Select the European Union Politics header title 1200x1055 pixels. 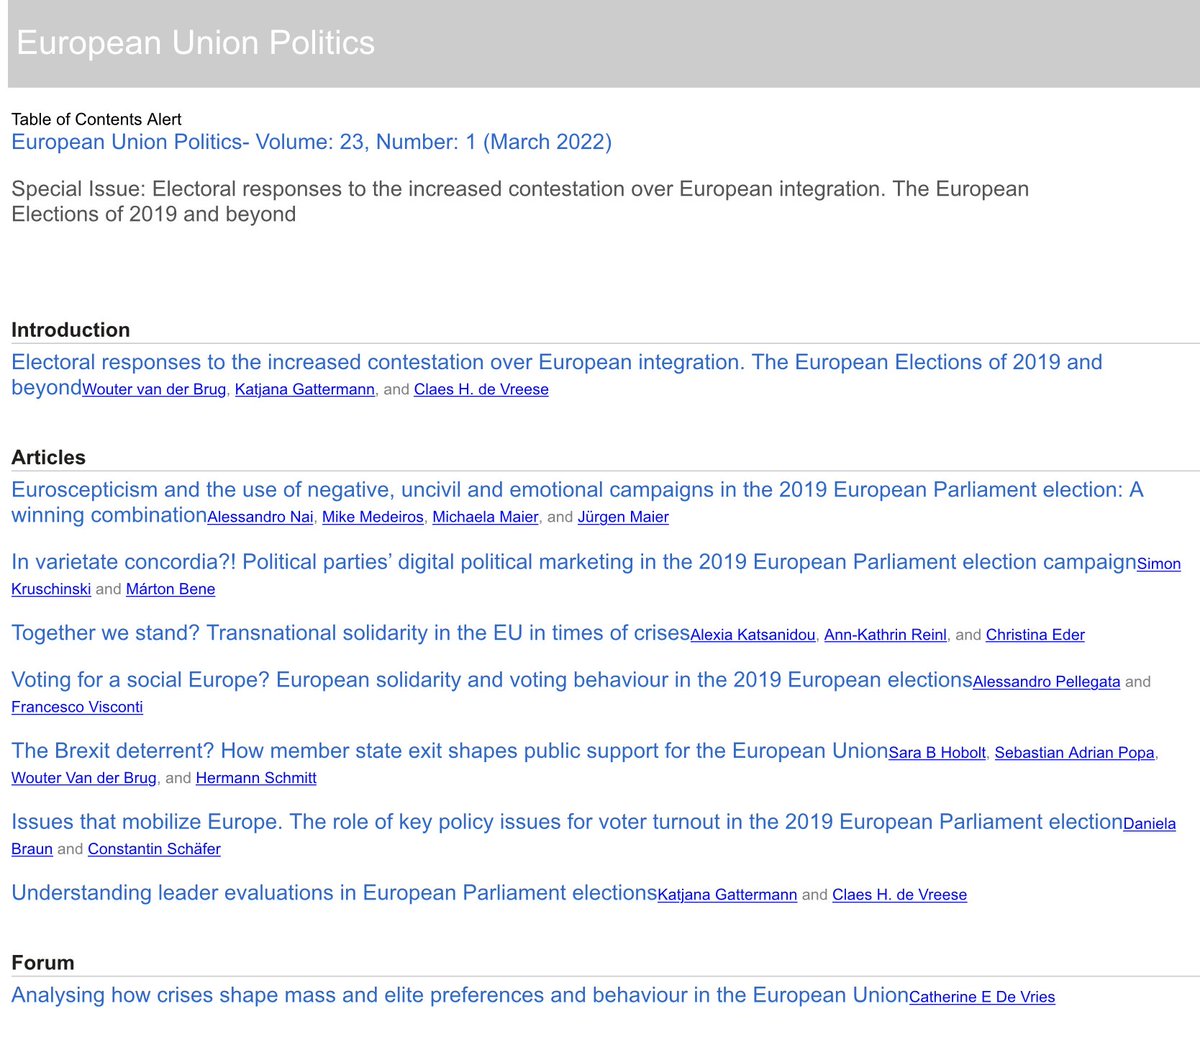196,43
